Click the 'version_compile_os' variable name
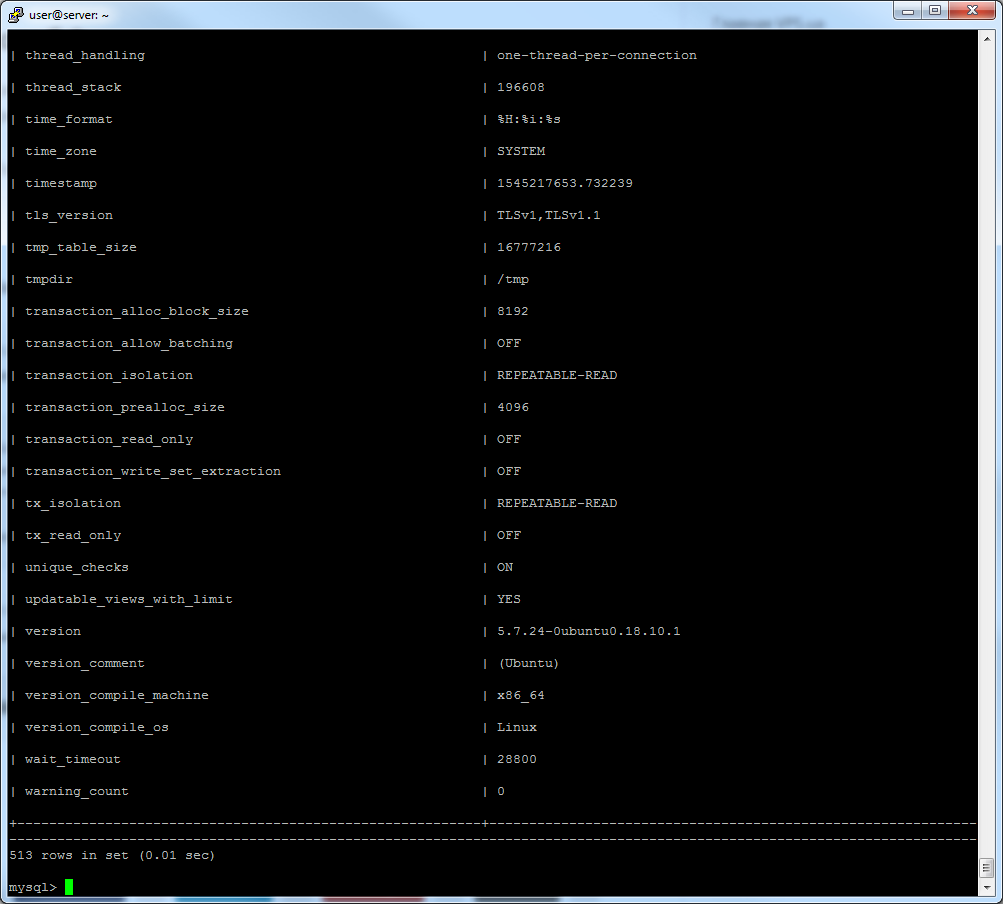The image size is (1003, 904). [97, 727]
